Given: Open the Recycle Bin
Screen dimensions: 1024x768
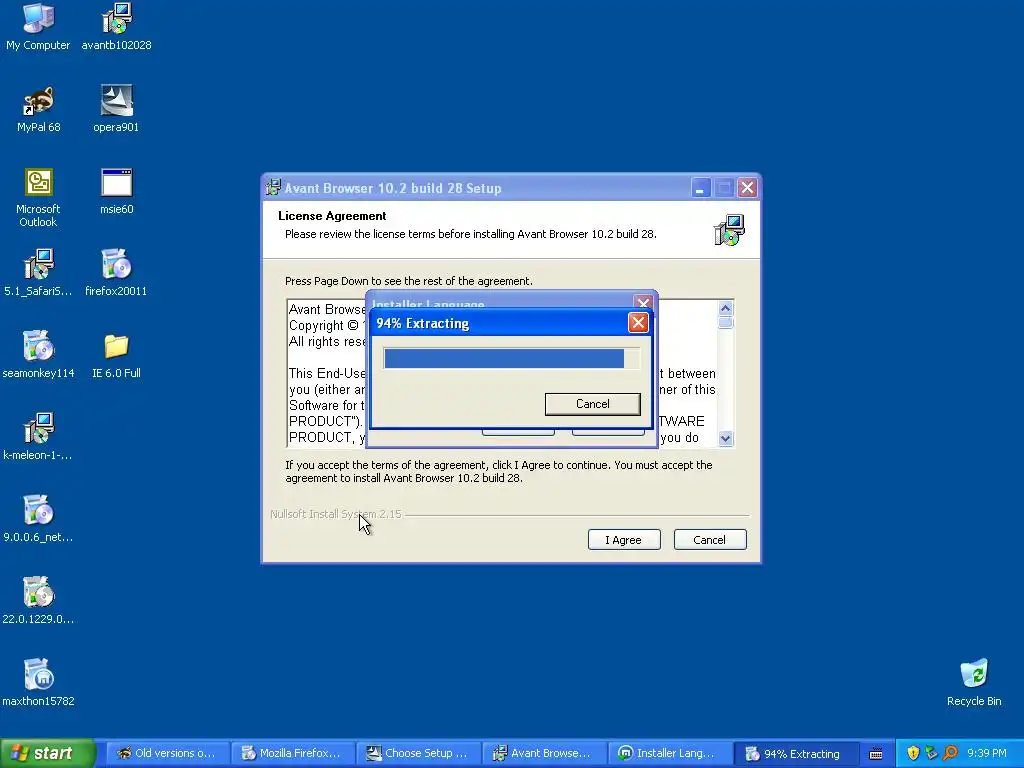Looking at the screenshot, I should click(974, 682).
